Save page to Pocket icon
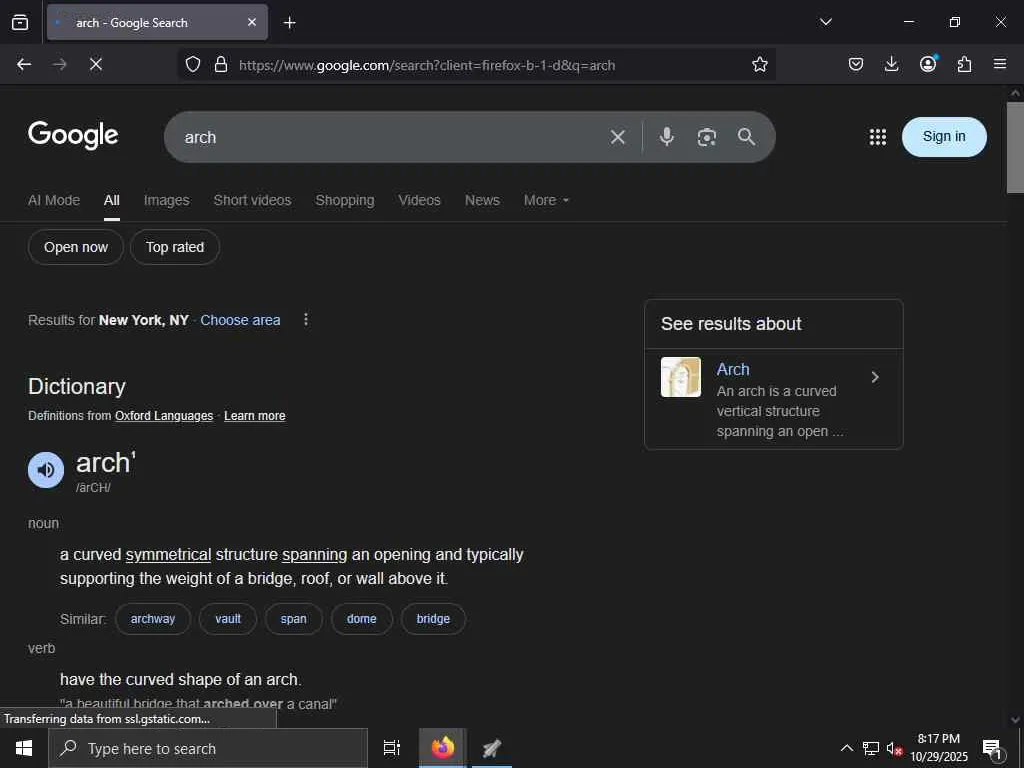Viewport: 1024px width, 768px height. point(856,64)
